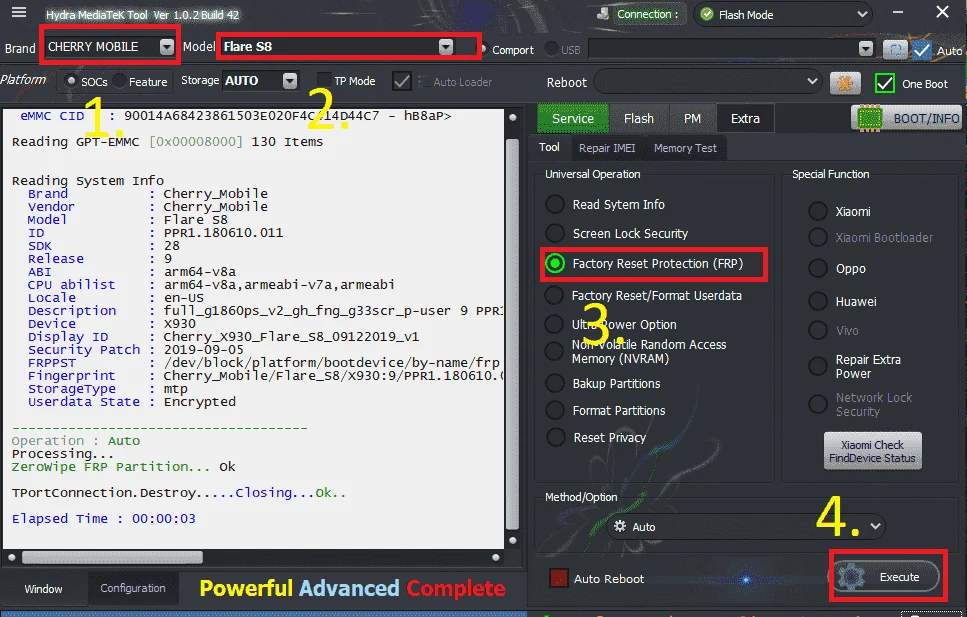Click the gear icon in Method/Option
The width and height of the screenshot is (967, 617).
(620, 526)
